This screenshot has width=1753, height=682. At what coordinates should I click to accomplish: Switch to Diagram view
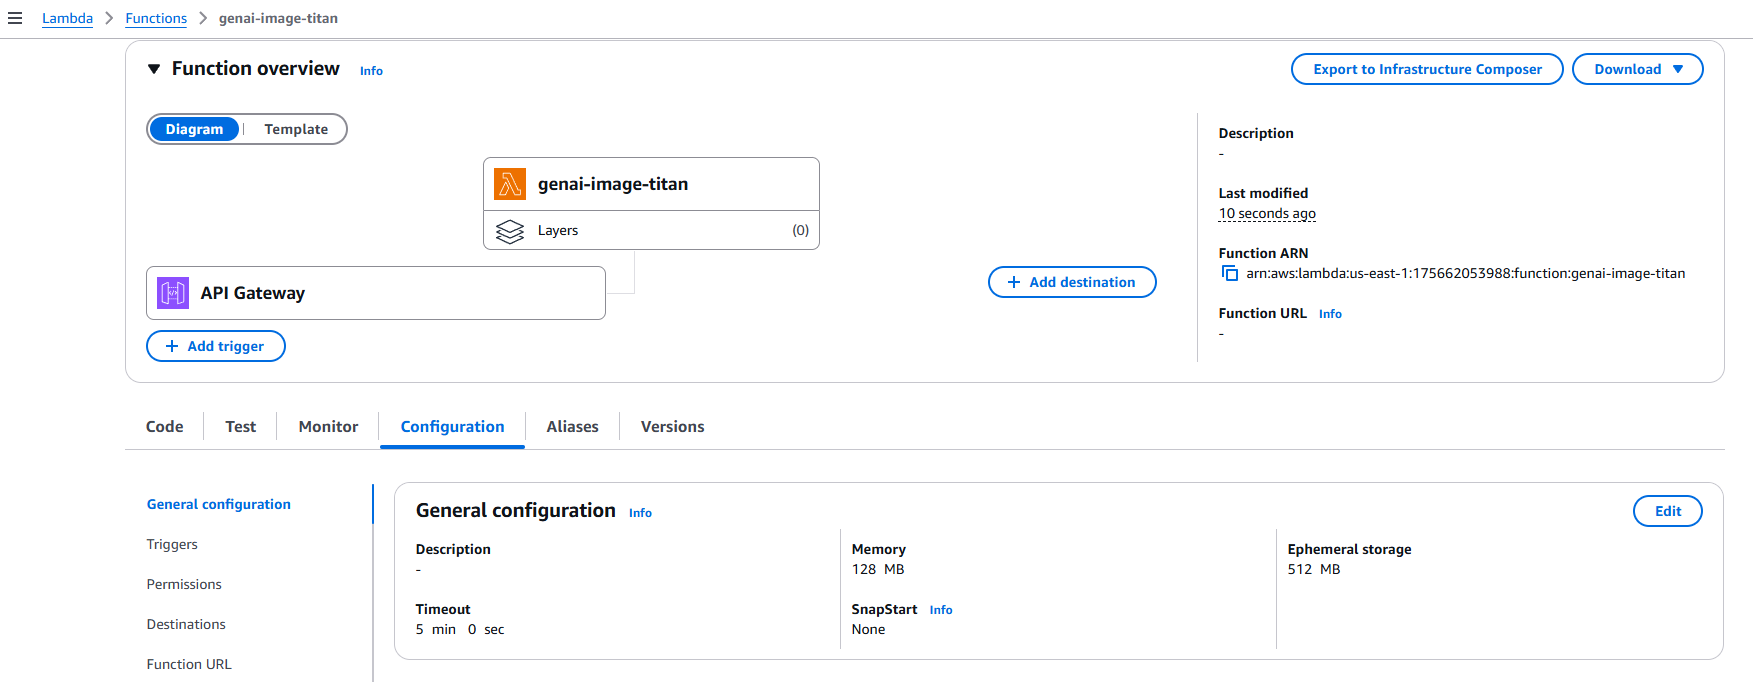pyautogui.click(x=194, y=129)
